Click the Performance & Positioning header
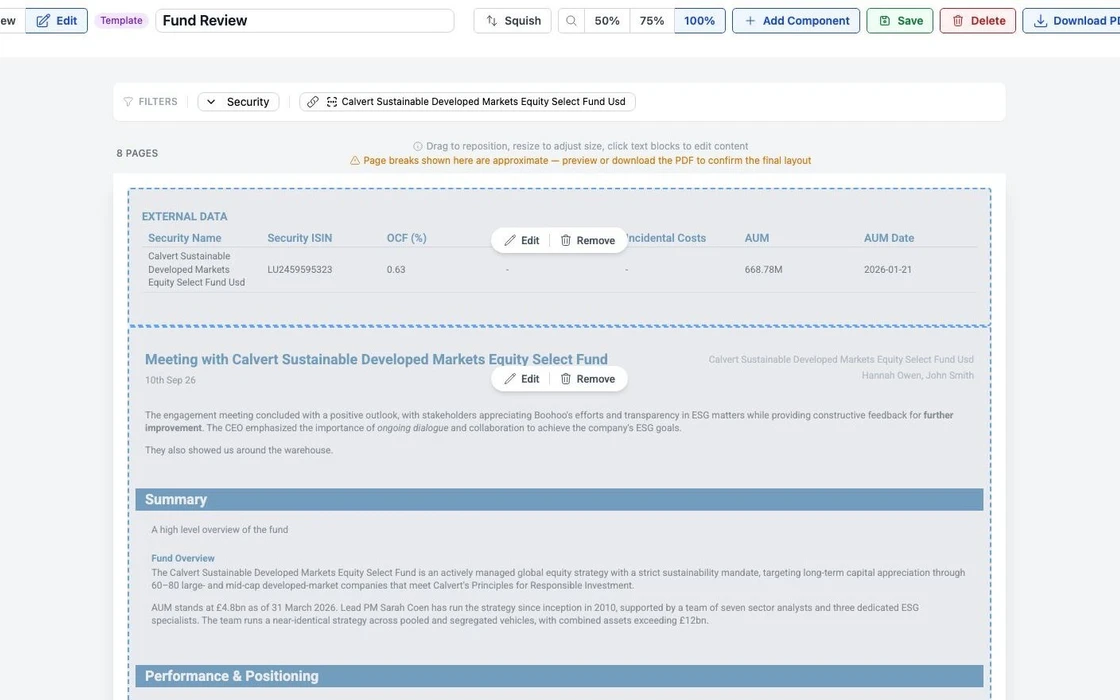The image size is (1120, 700). point(559,676)
